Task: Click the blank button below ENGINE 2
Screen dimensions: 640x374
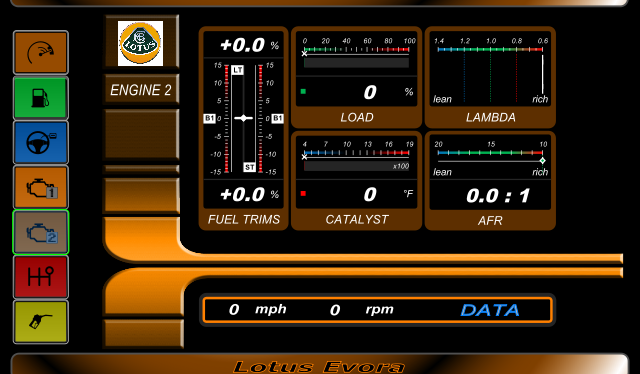Action: [x=142, y=134]
